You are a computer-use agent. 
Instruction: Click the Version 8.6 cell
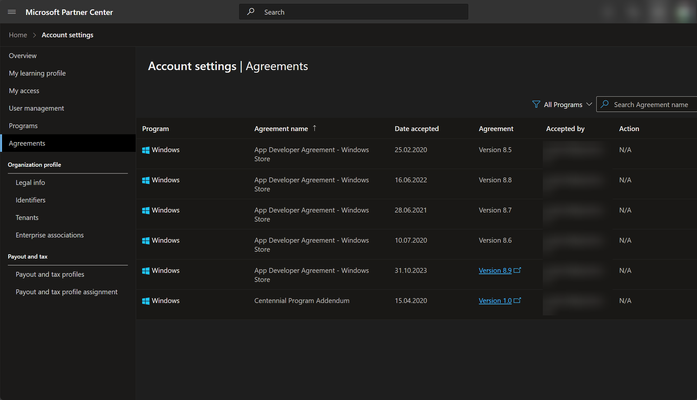495,240
